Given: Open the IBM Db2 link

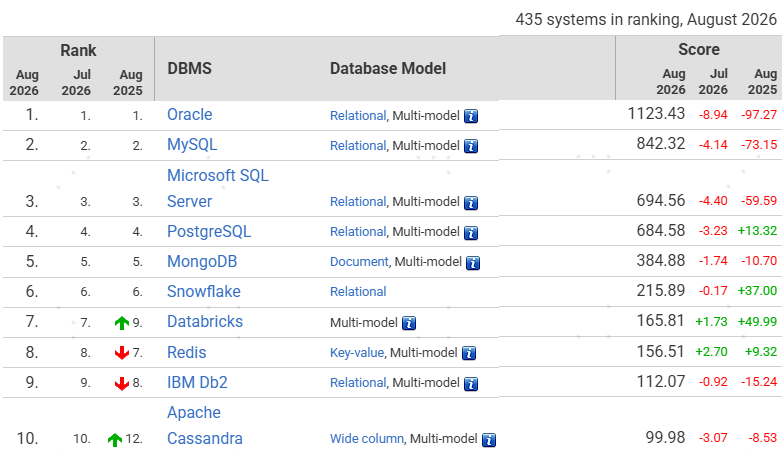Looking at the screenshot, I should click(197, 382).
